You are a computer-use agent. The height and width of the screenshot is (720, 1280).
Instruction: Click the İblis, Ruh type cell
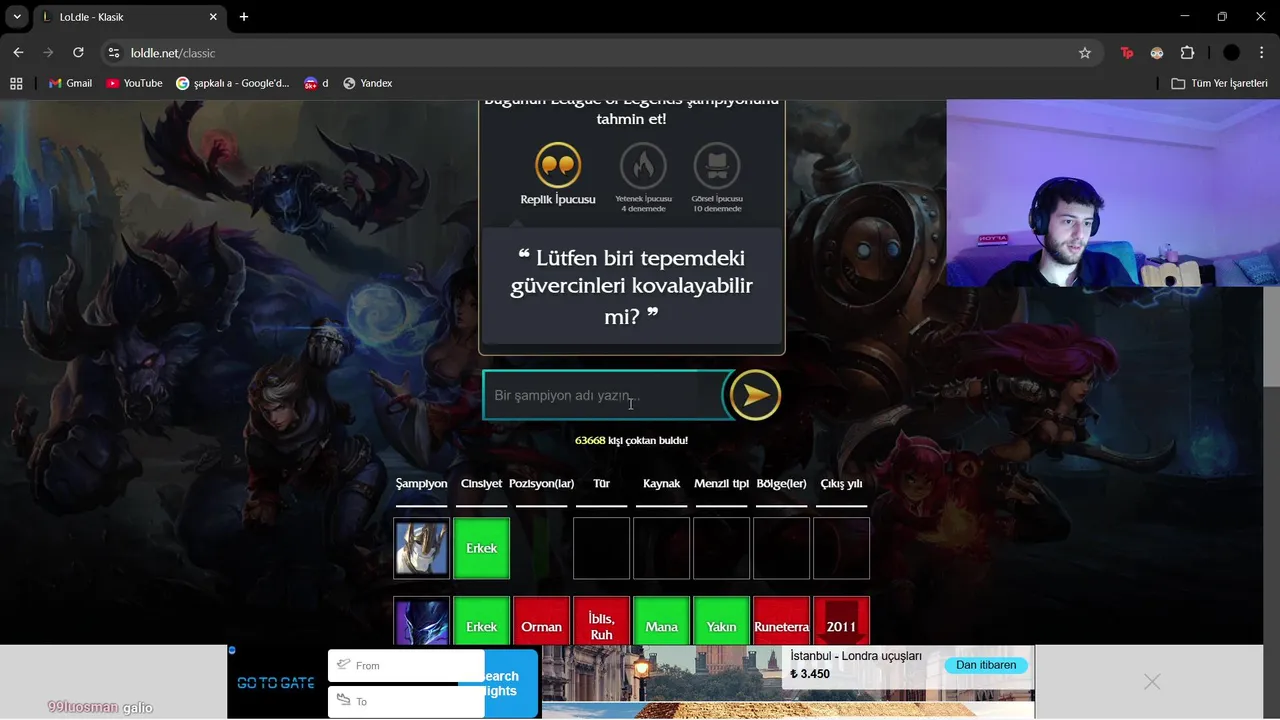[x=602, y=621]
